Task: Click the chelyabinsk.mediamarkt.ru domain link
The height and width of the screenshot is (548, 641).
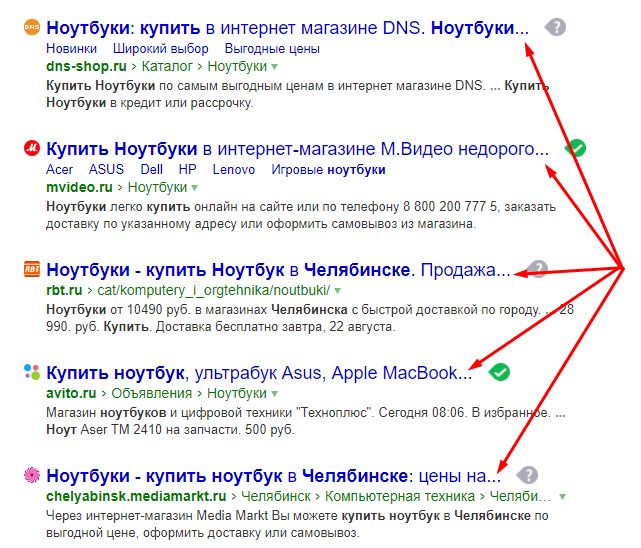Action: pos(136,496)
